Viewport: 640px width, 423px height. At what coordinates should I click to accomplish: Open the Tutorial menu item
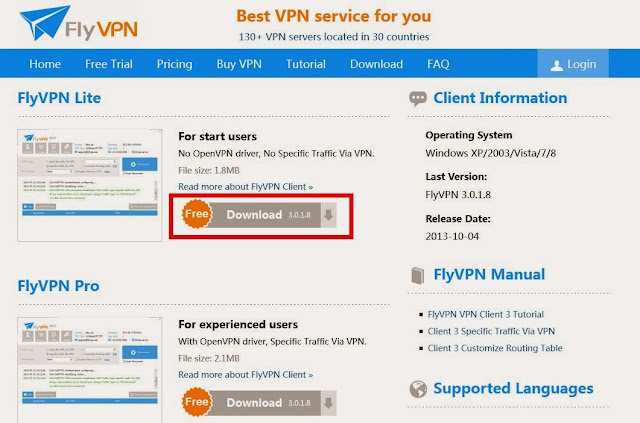pyautogui.click(x=306, y=64)
